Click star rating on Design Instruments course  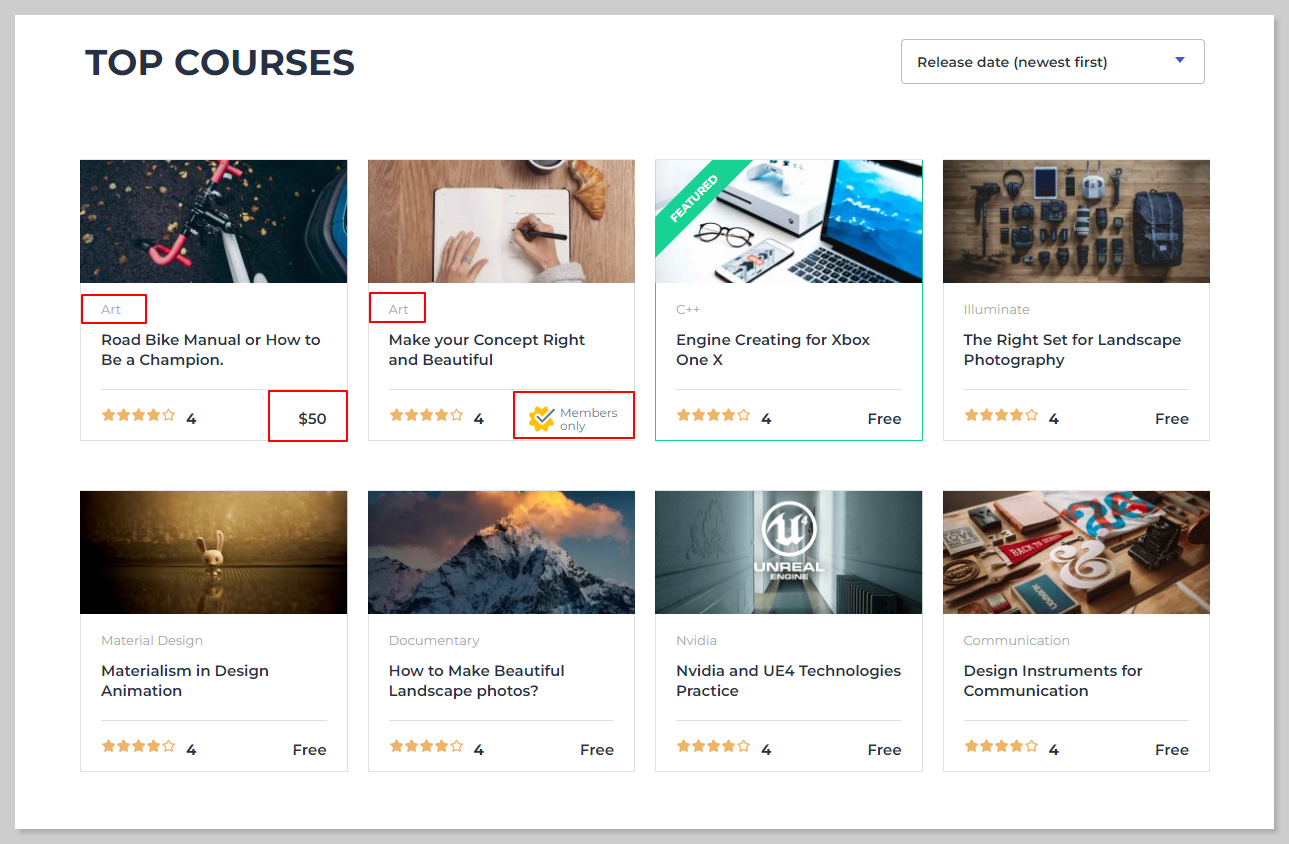(1001, 746)
